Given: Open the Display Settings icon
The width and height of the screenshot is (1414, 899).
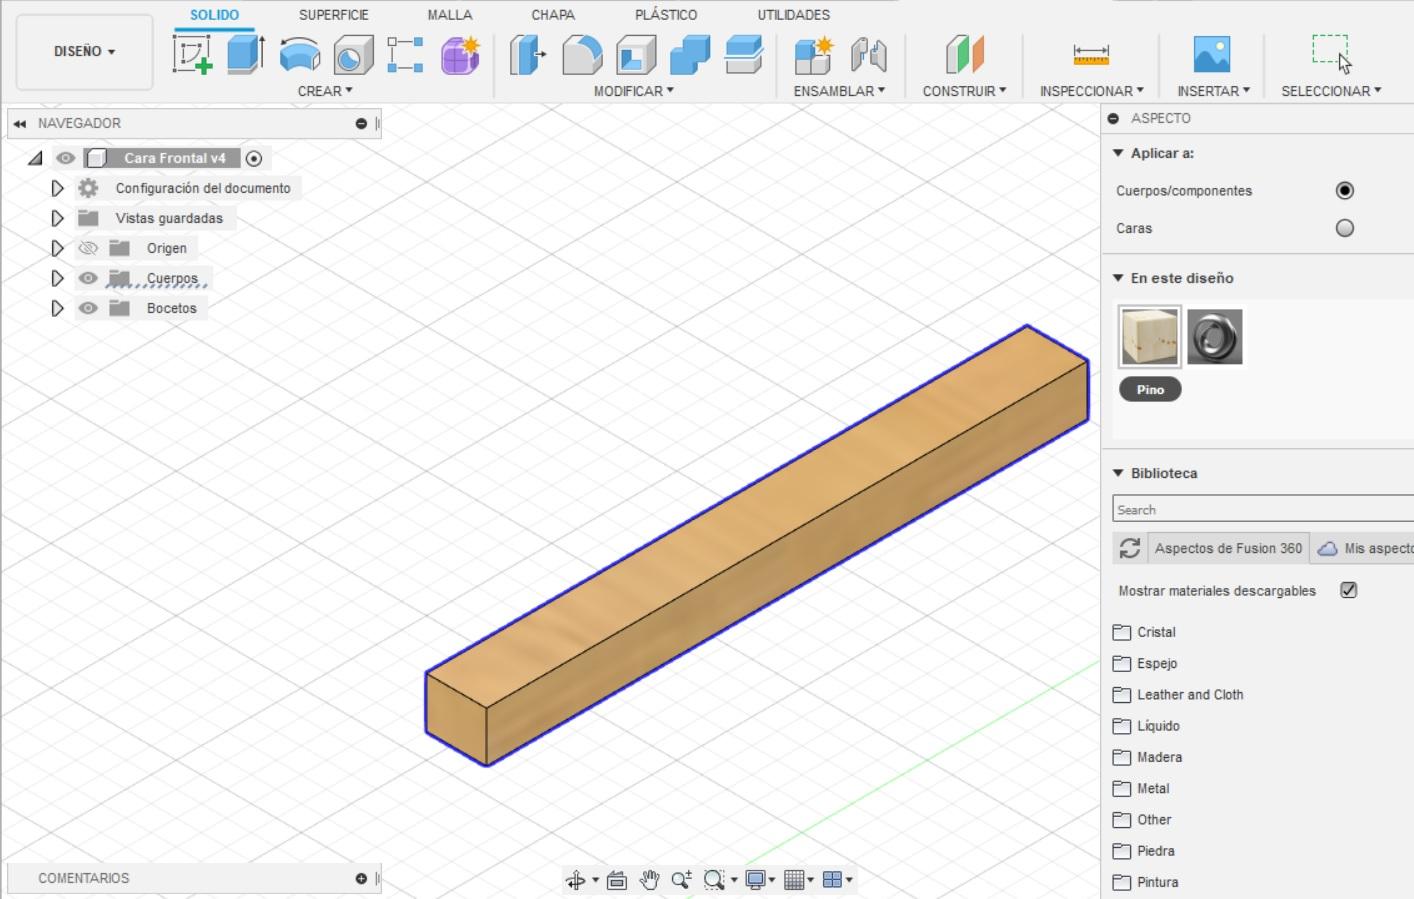Looking at the screenshot, I should pos(756,880).
